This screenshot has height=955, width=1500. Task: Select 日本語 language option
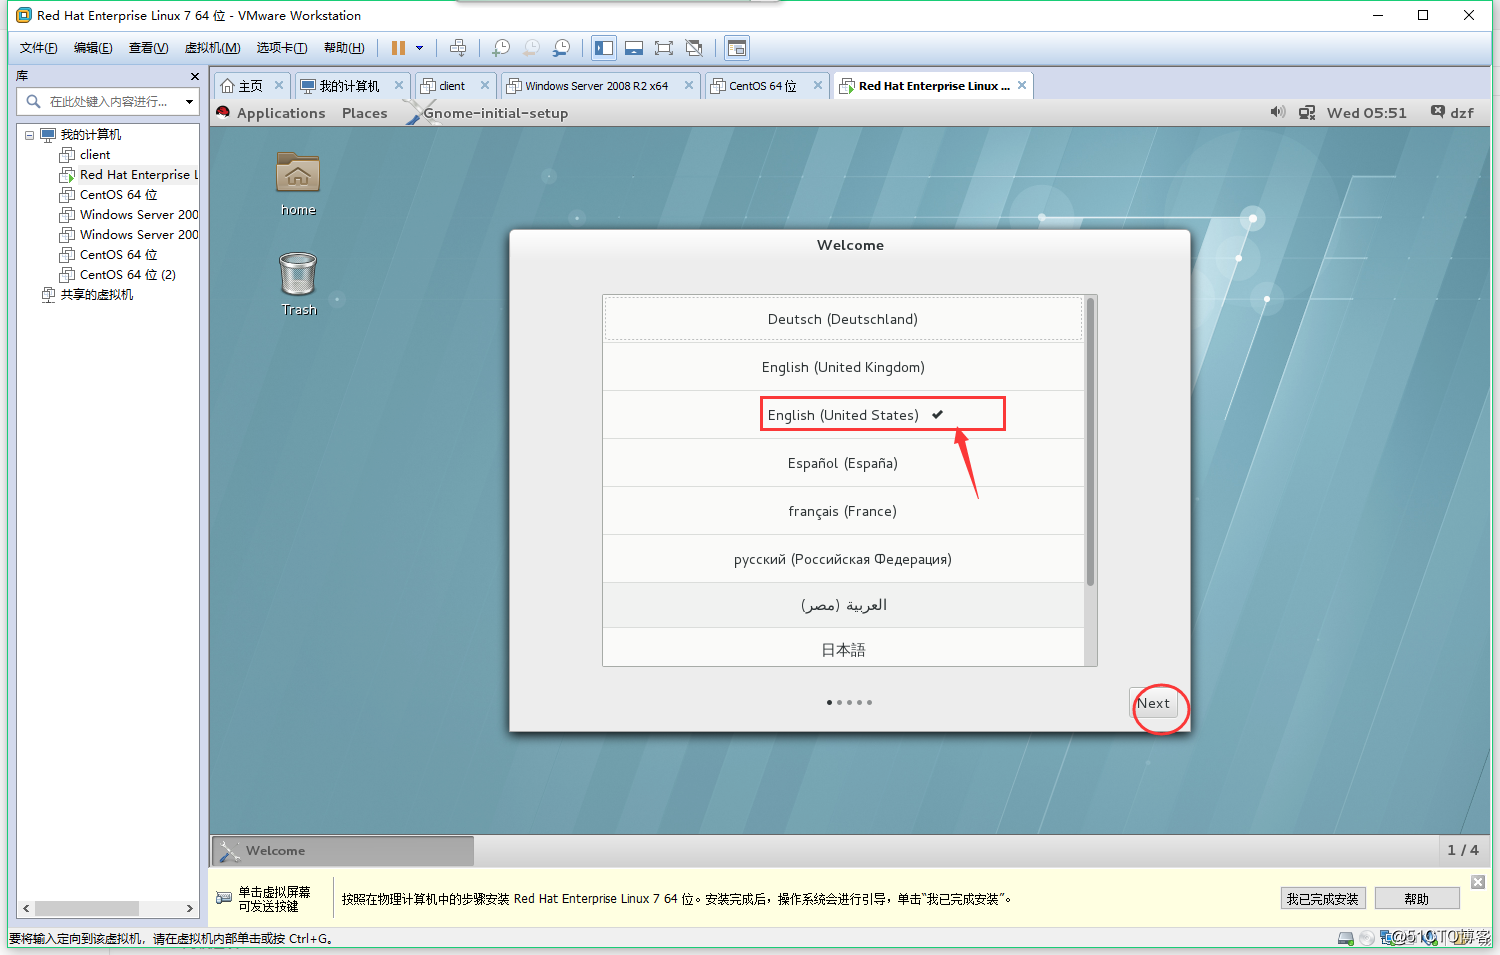click(x=843, y=648)
